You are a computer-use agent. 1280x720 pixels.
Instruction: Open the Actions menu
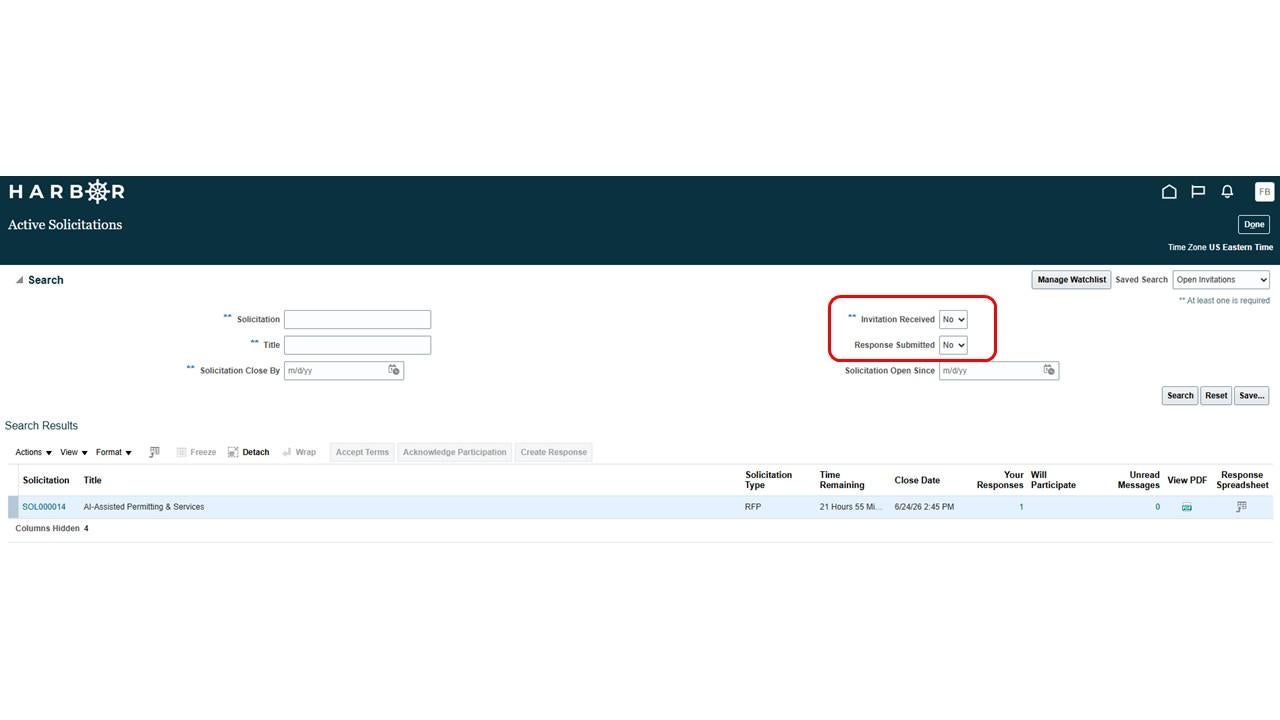[33, 452]
